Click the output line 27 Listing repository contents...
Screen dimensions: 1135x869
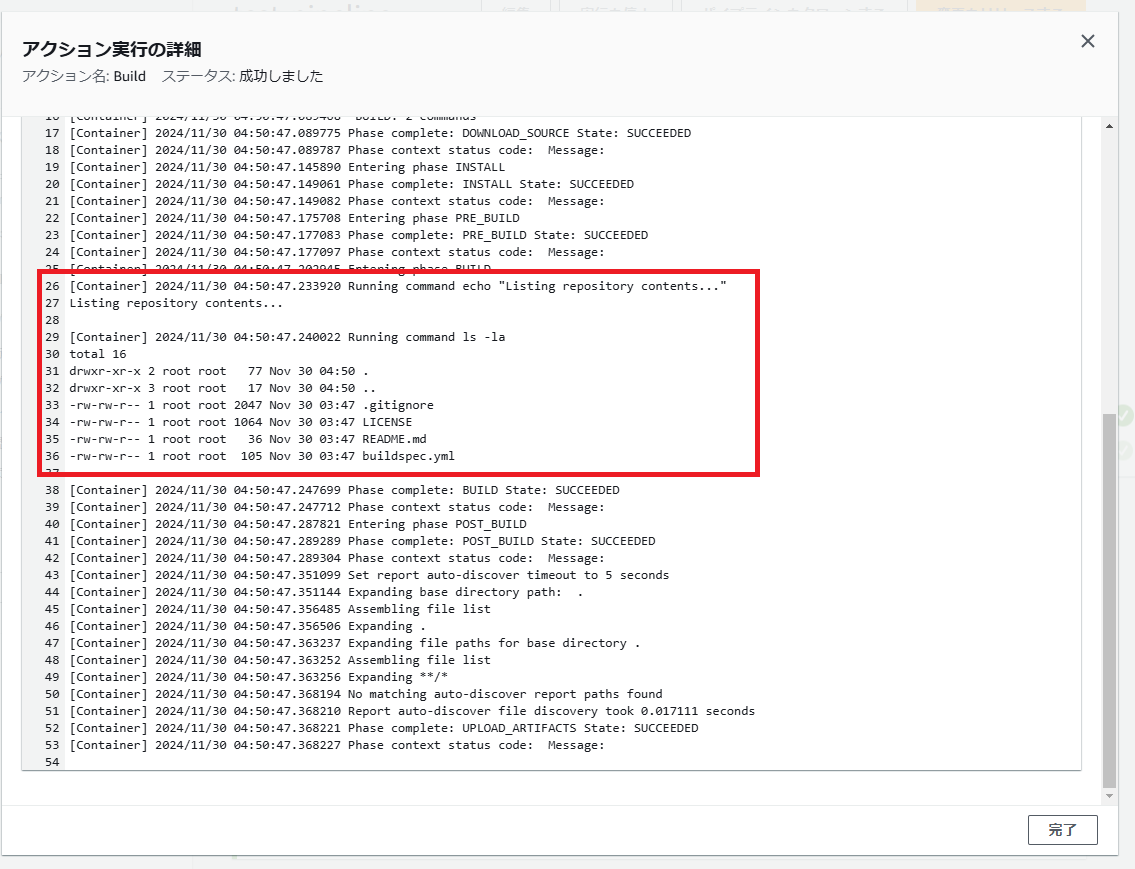click(176, 303)
